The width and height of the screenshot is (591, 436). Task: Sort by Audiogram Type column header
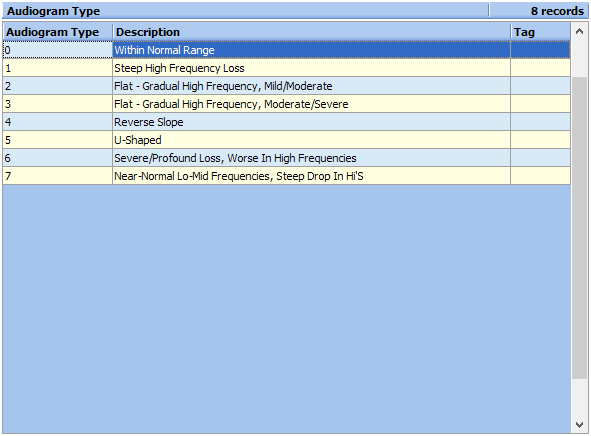point(58,32)
